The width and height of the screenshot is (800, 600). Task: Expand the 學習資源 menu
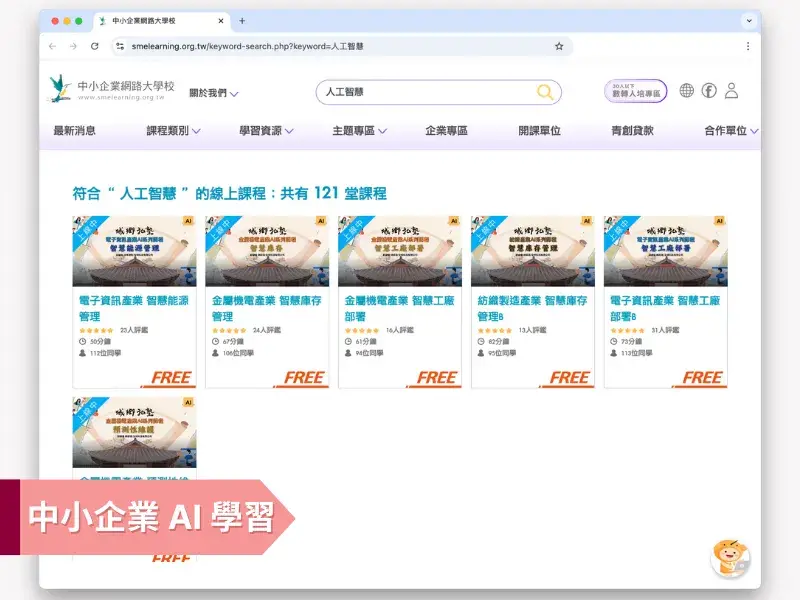[x=266, y=131]
